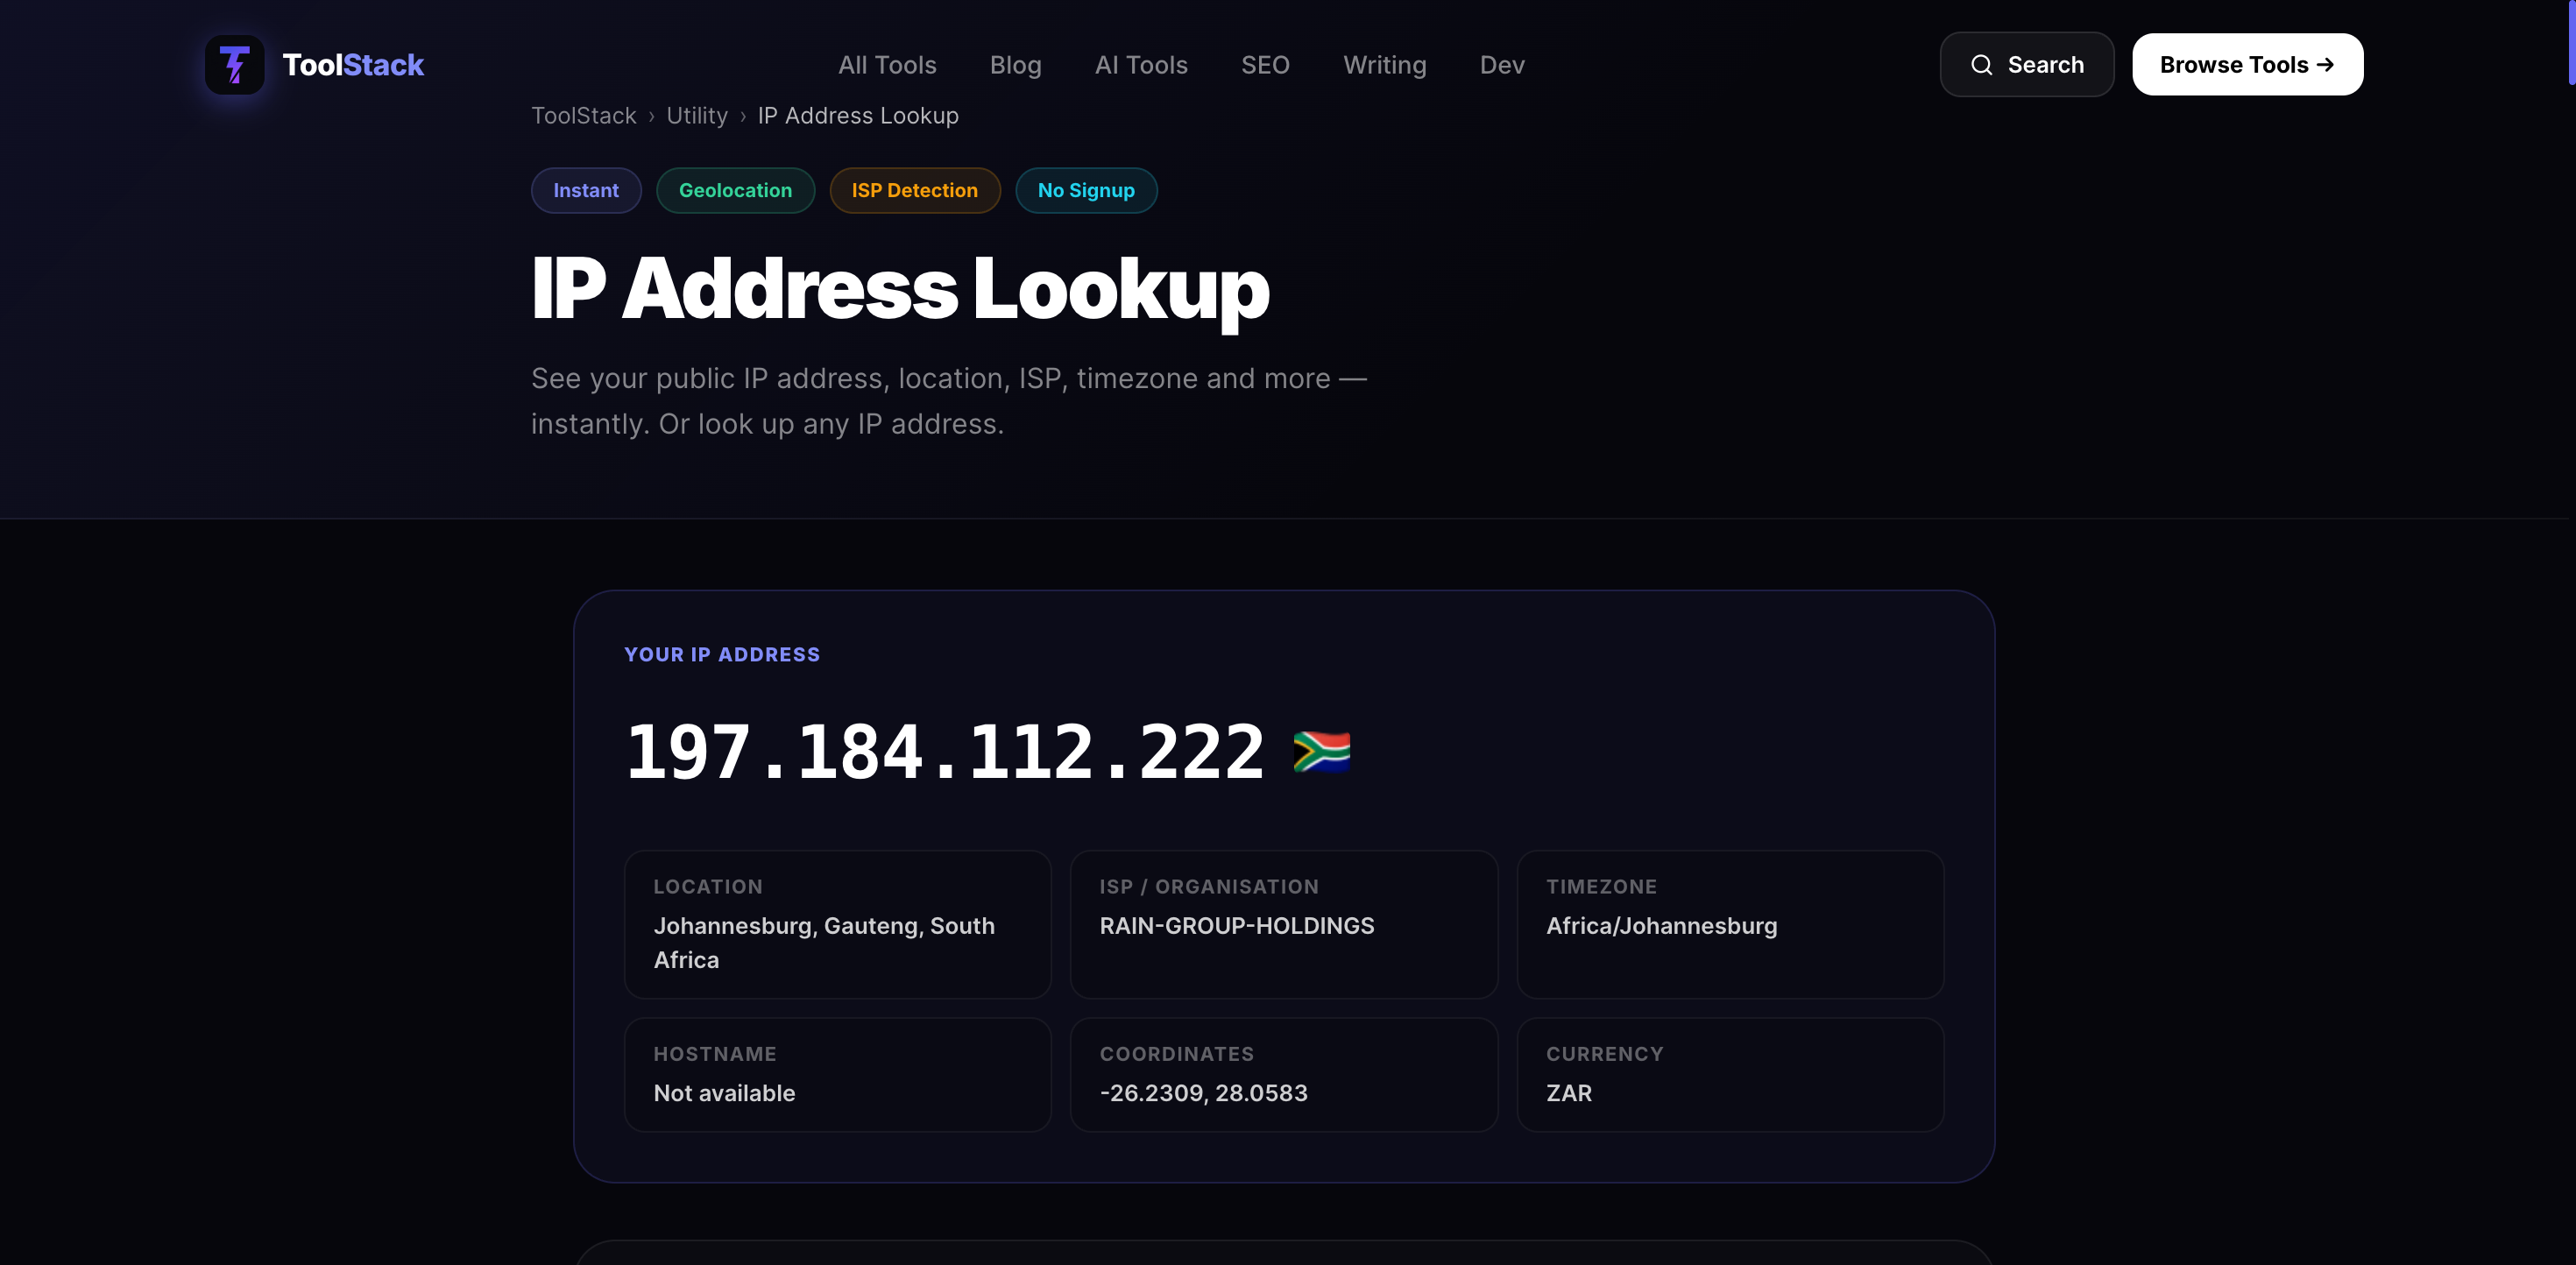The width and height of the screenshot is (2576, 1265).
Task: Follow the ToolStack breadcrumb link
Action: click(583, 116)
